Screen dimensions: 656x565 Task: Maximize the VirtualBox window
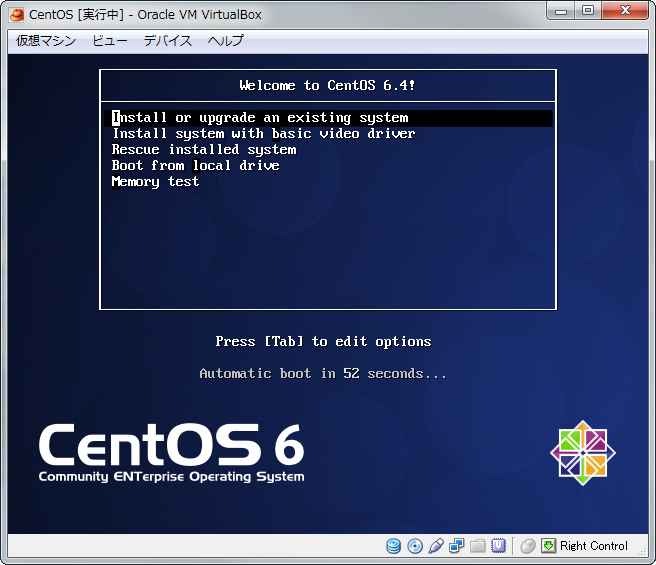tap(588, 11)
